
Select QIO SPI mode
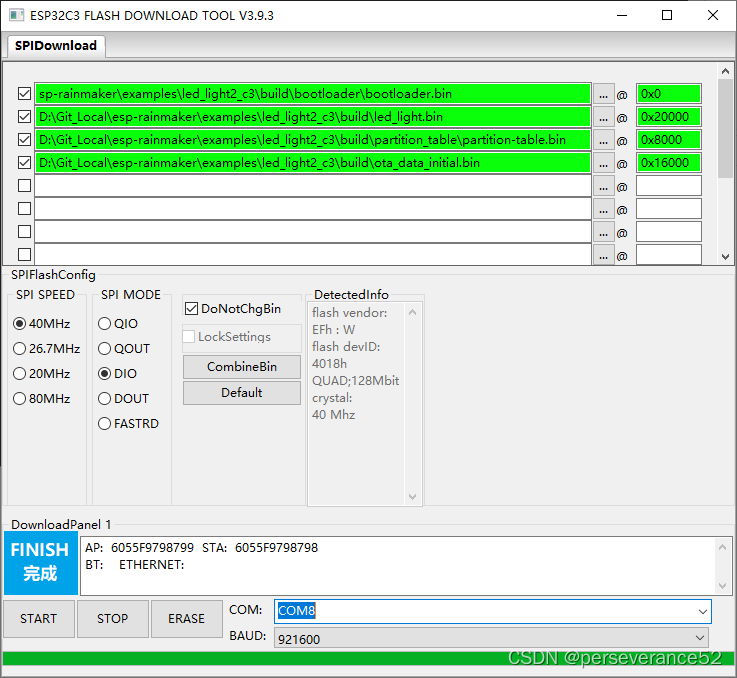pyautogui.click(x=118, y=323)
